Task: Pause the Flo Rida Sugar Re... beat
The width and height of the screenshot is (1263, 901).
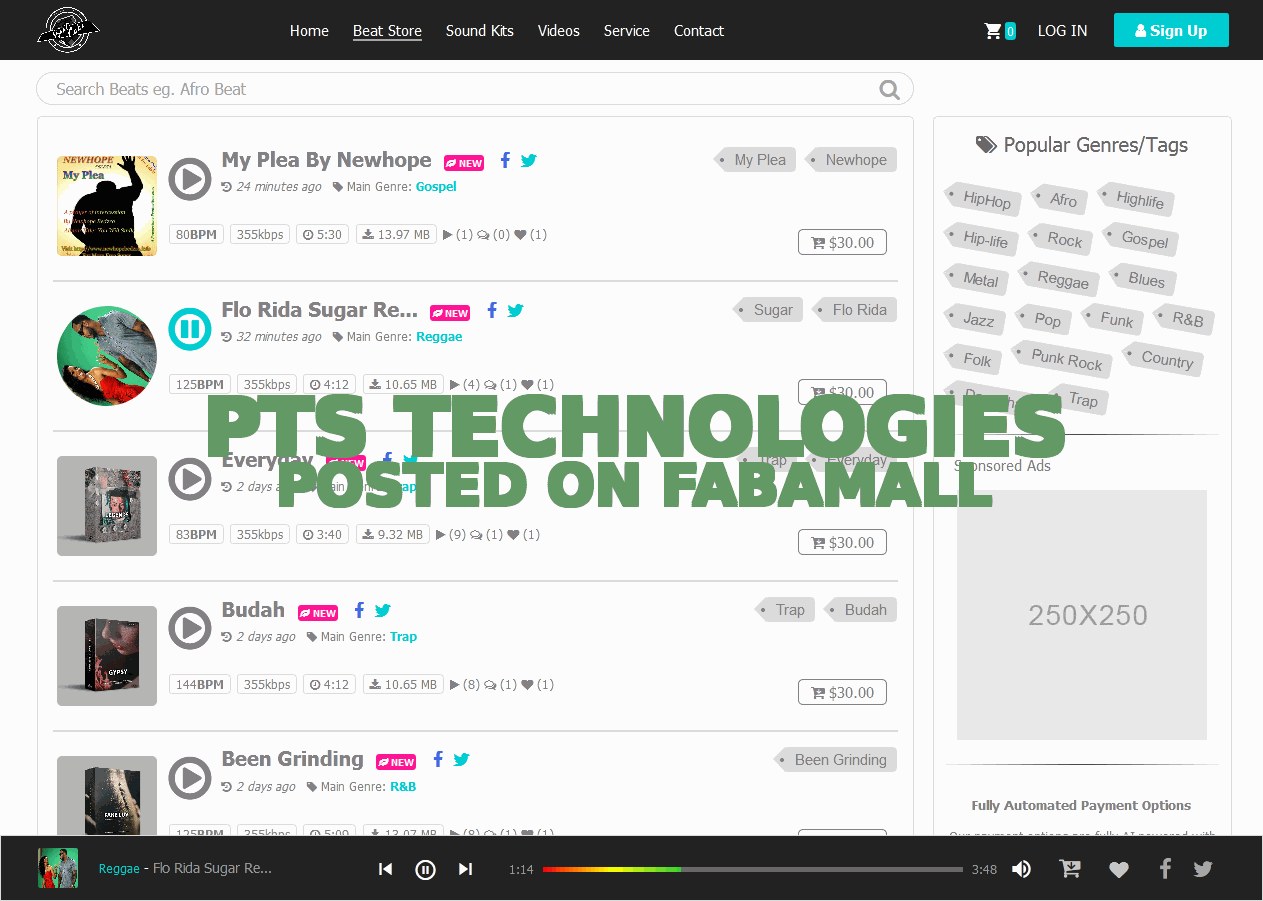Action: (x=189, y=329)
